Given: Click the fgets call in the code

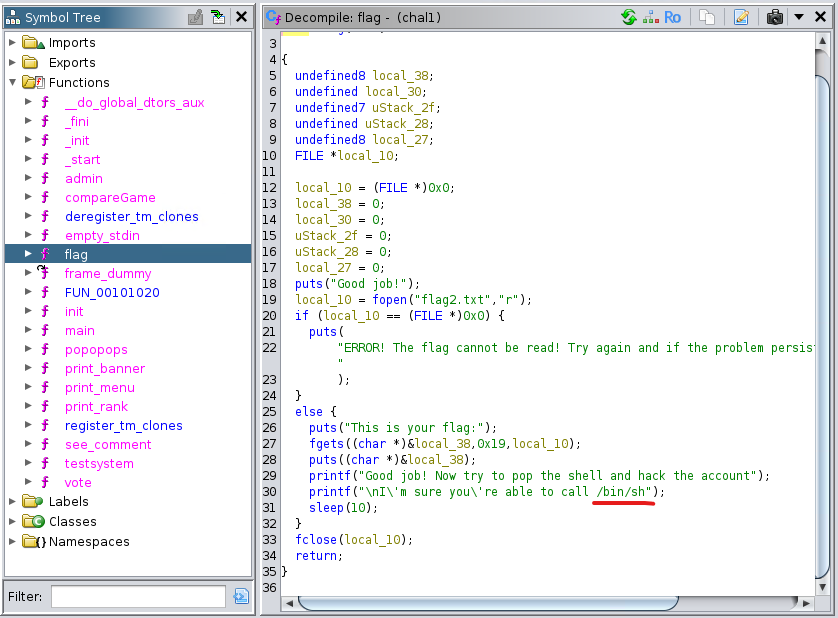Looking at the screenshot, I should coord(327,444).
